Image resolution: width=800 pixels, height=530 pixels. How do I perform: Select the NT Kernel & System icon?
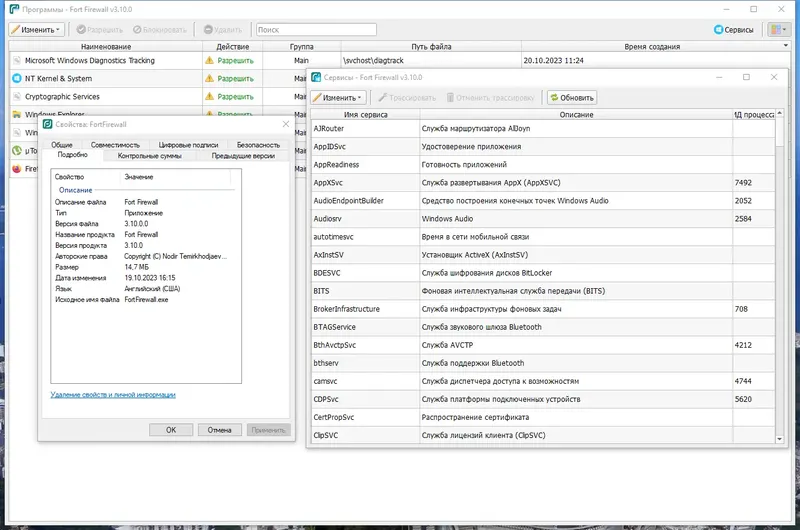pyautogui.click(x=17, y=79)
